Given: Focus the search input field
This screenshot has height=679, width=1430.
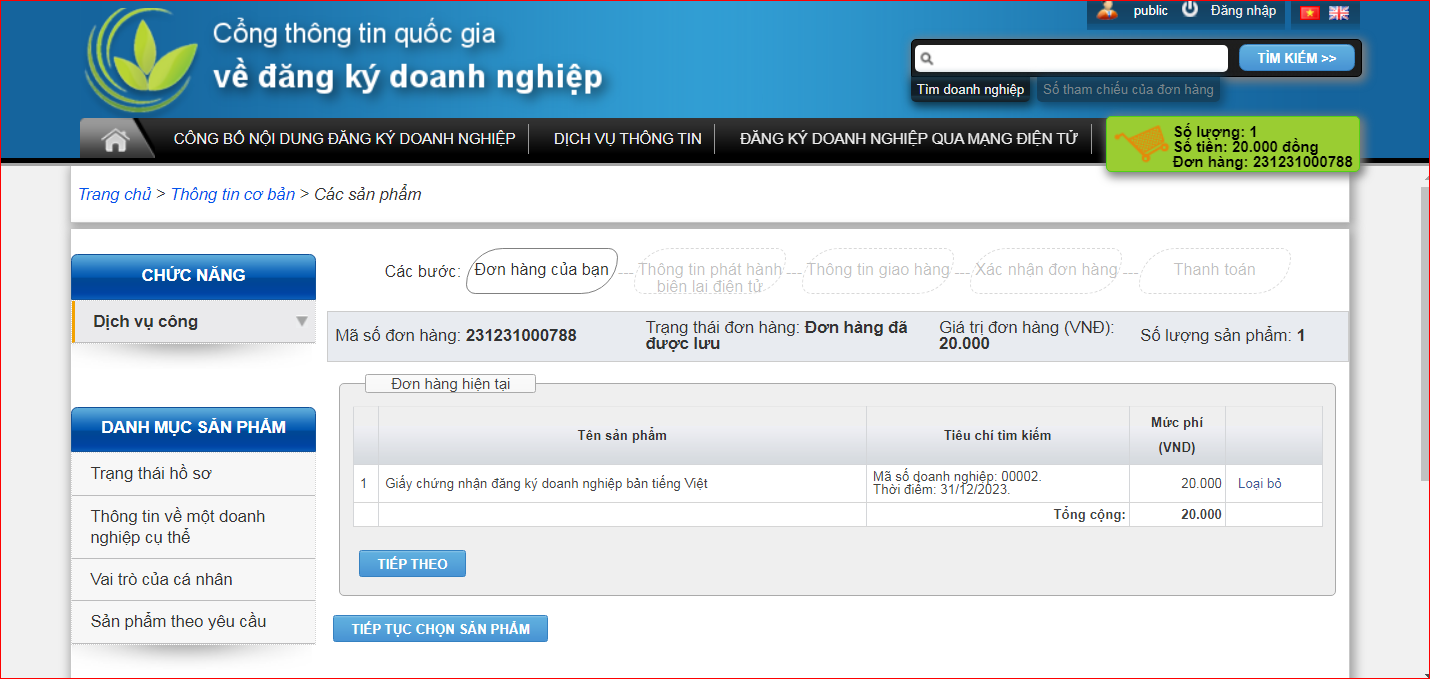Looking at the screenshot, I should point(1070,58).
